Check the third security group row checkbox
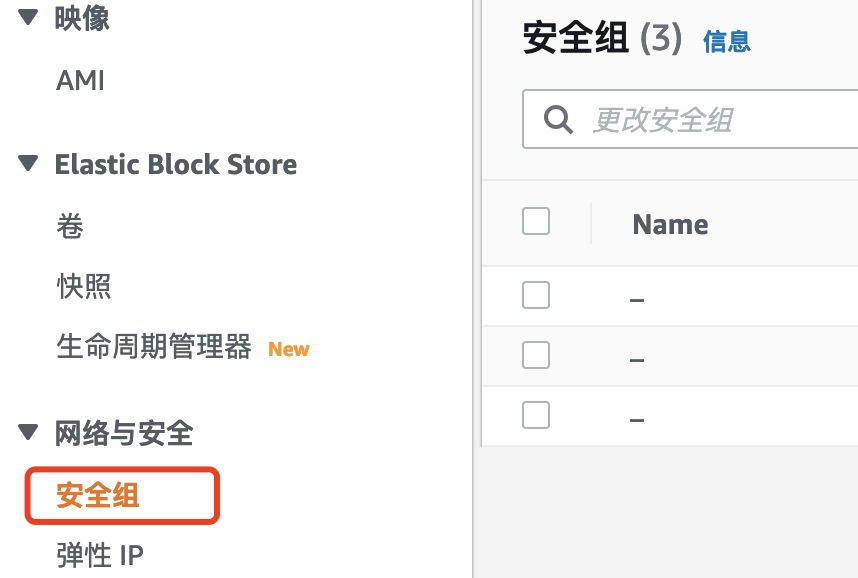Viewport: 858px width, 578px height. coord(536,415)
